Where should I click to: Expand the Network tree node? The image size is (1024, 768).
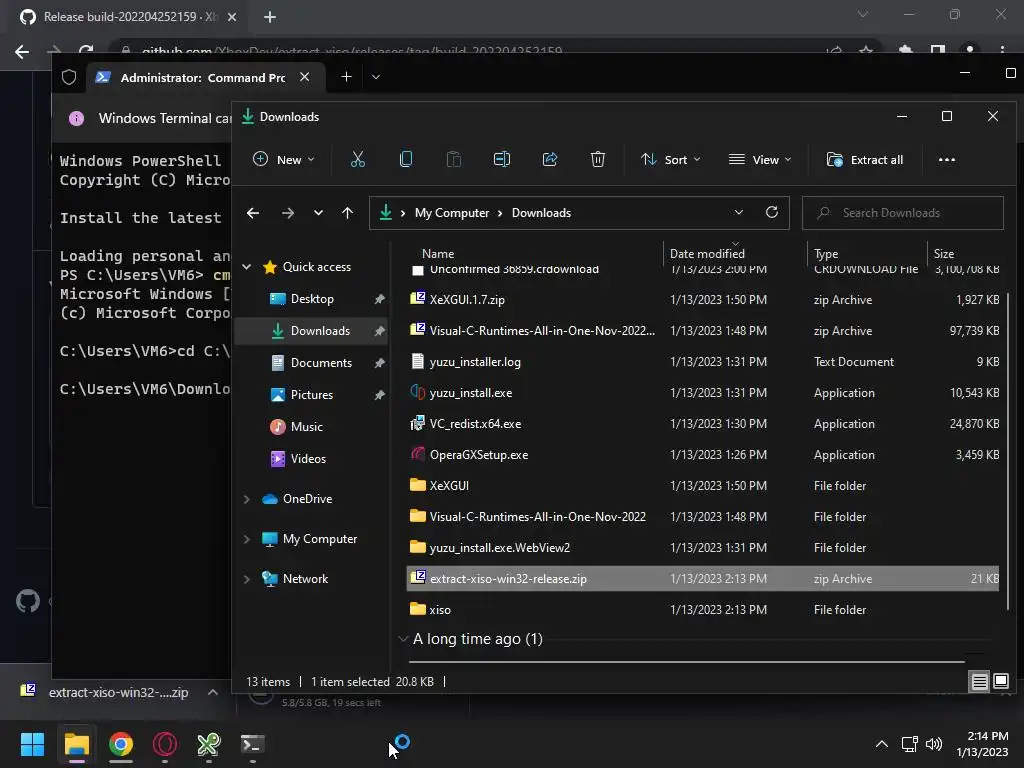pos(246,579)
